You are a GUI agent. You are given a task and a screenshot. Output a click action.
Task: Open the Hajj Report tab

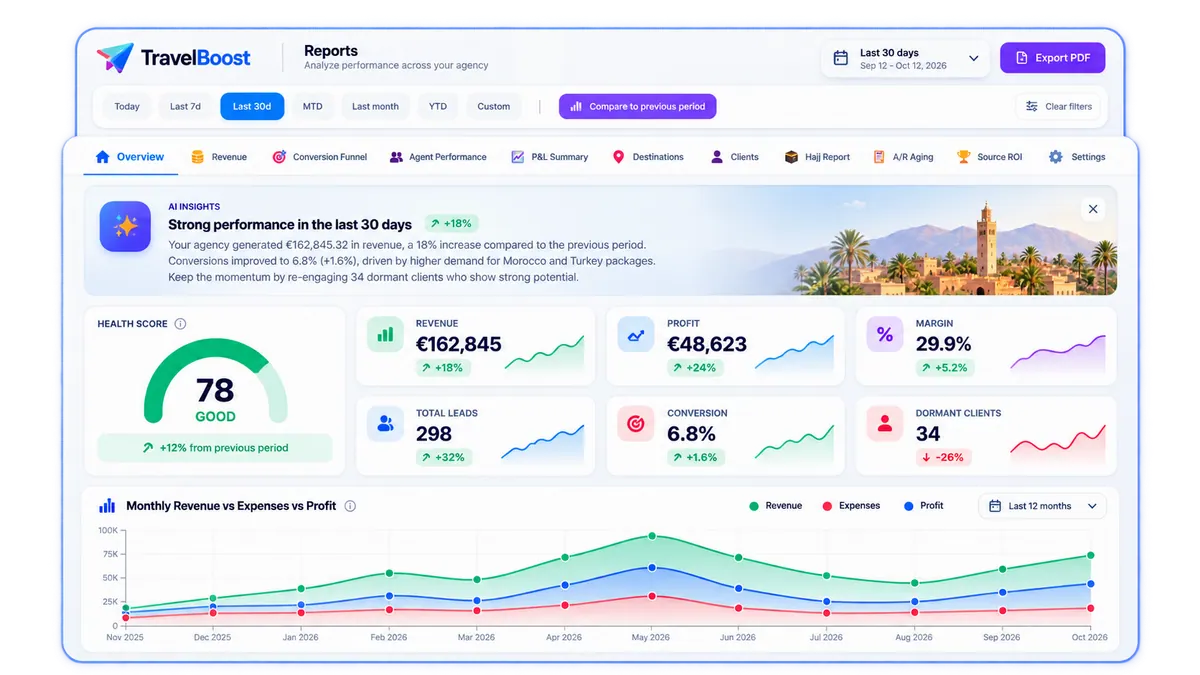tap(817, 157)
